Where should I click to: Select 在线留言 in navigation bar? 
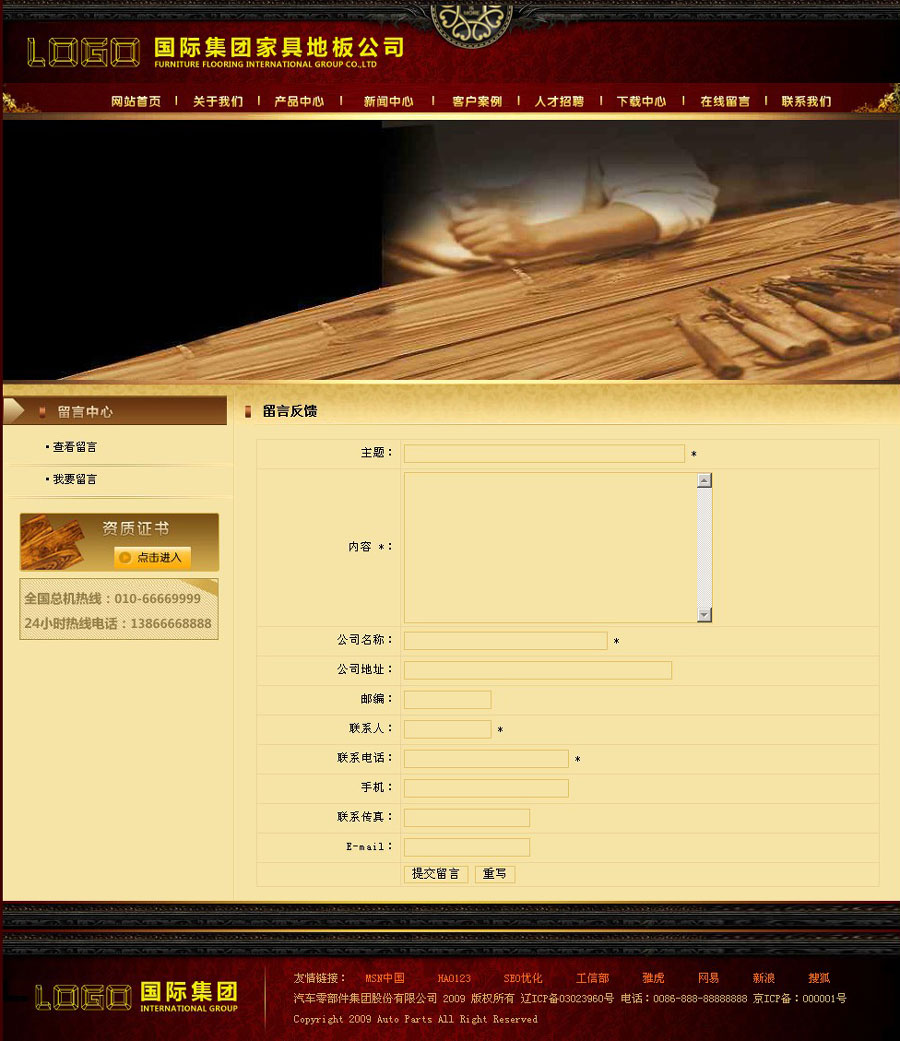pos(725,101)
